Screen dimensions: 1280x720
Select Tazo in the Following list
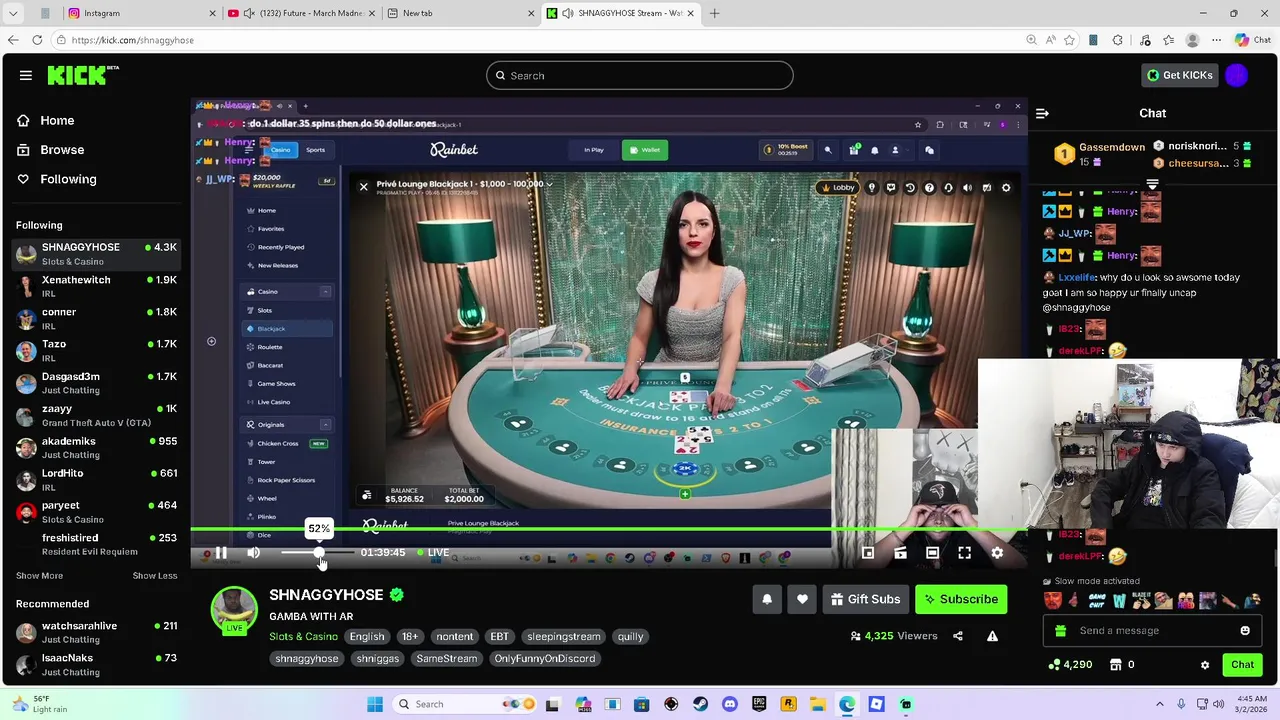[x=95, y=350]
